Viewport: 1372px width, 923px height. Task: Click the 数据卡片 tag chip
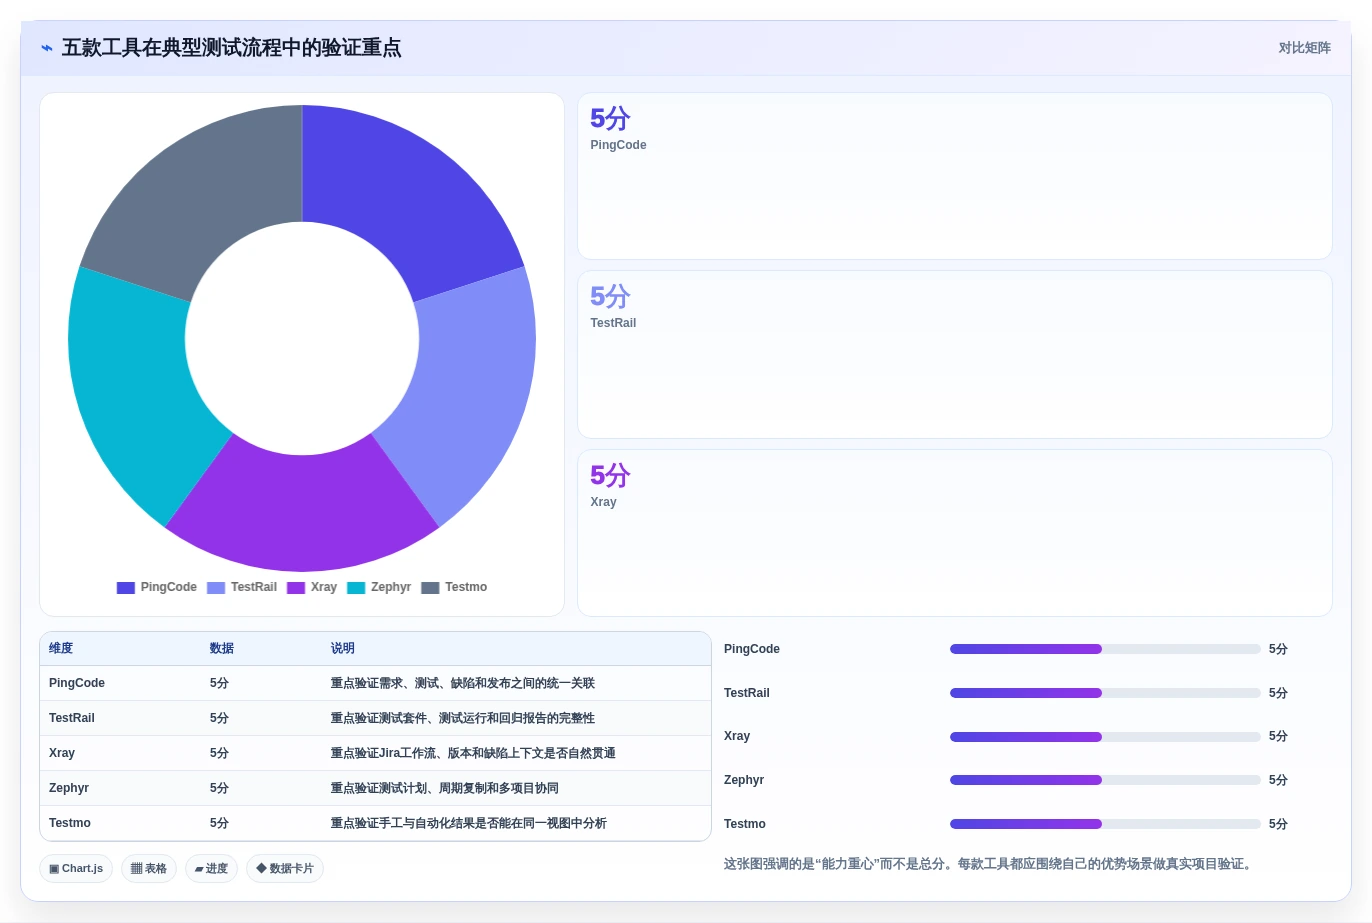tap(285, 868)
